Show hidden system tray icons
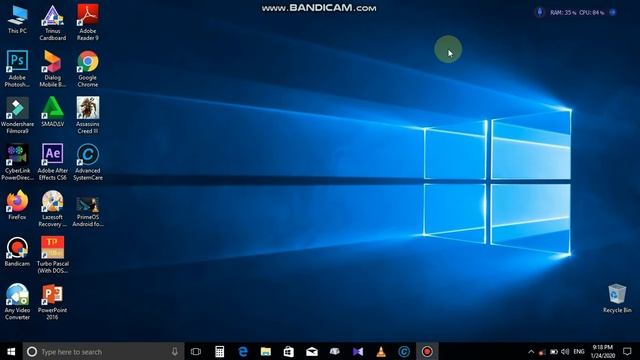The image size is (640, 360). tap(531, 351)
